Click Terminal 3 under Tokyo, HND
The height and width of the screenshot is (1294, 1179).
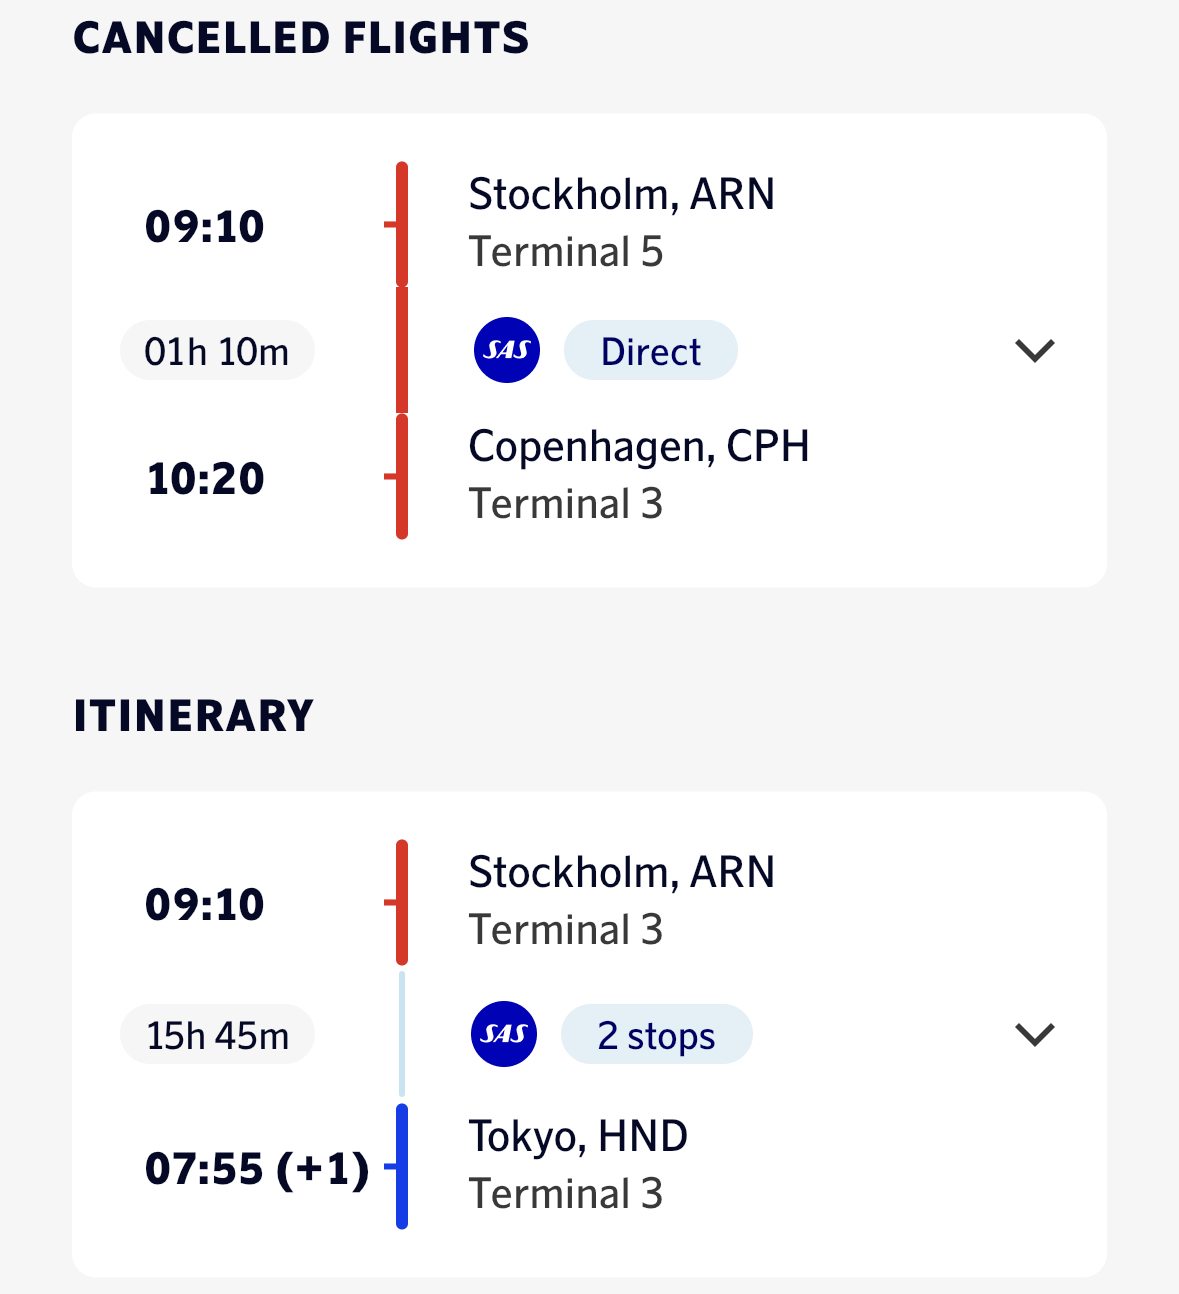coord(566,1194)
